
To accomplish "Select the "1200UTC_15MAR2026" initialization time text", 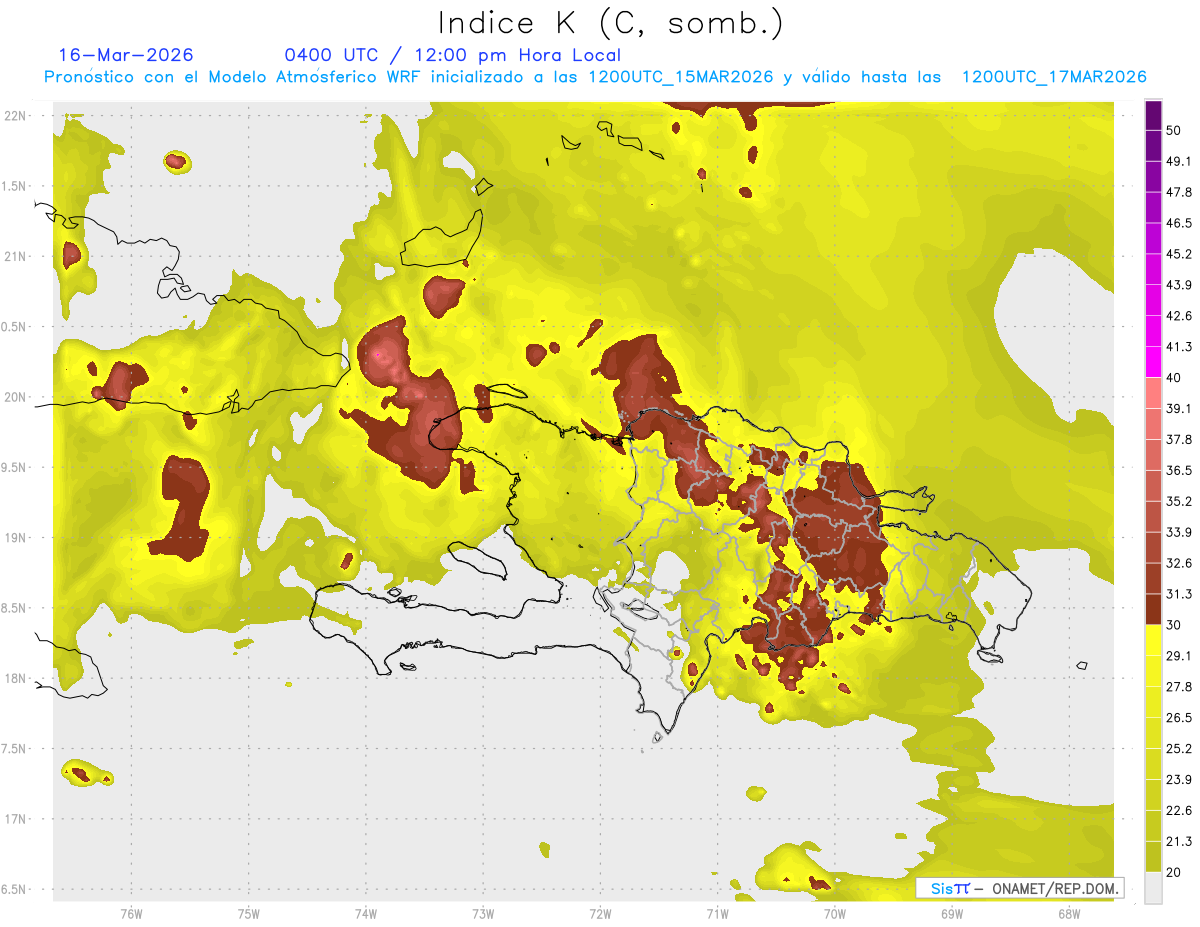I will 681,77.
